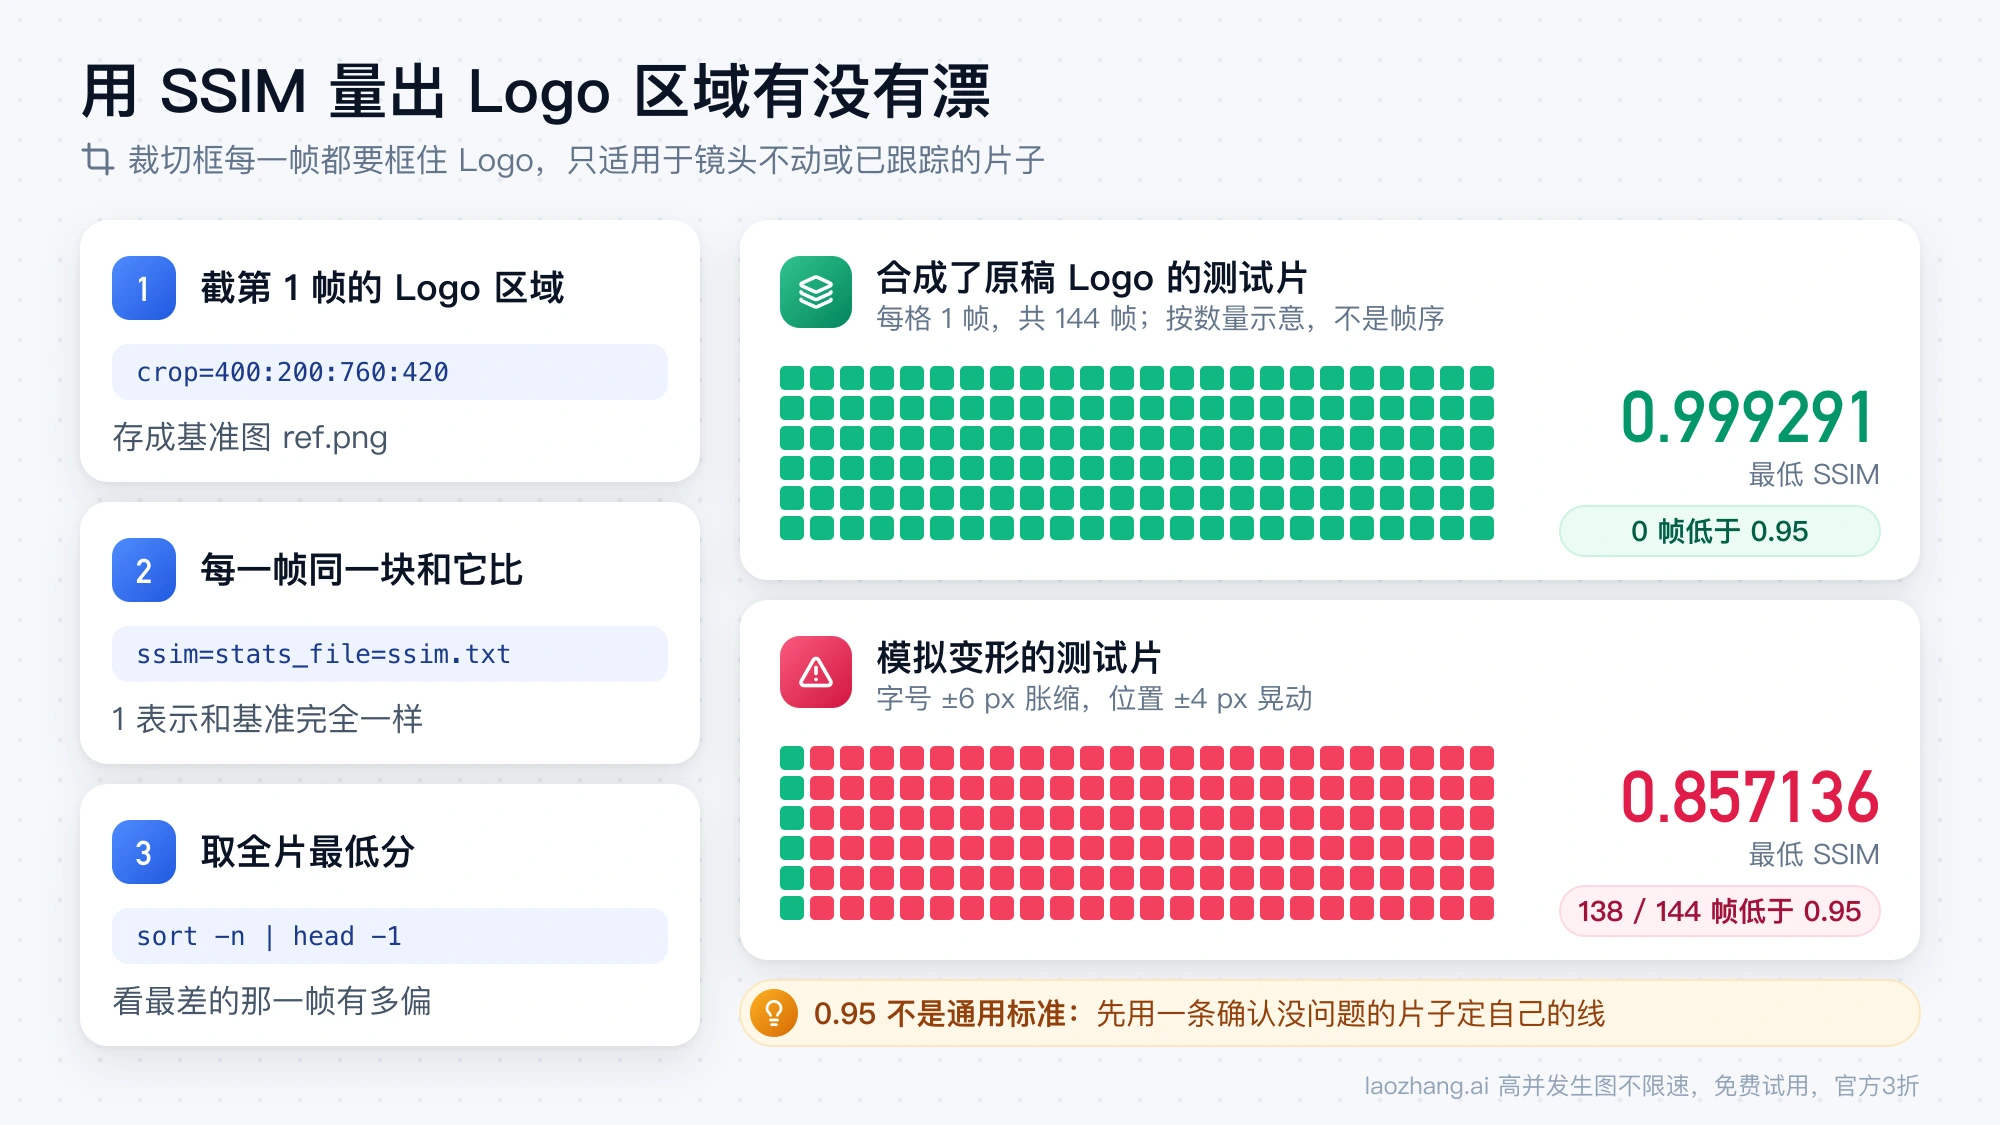2000x1125 pixels.
Task: Select the crop=400:200:760:420 code snippet
Action: [x=390, y=372]
